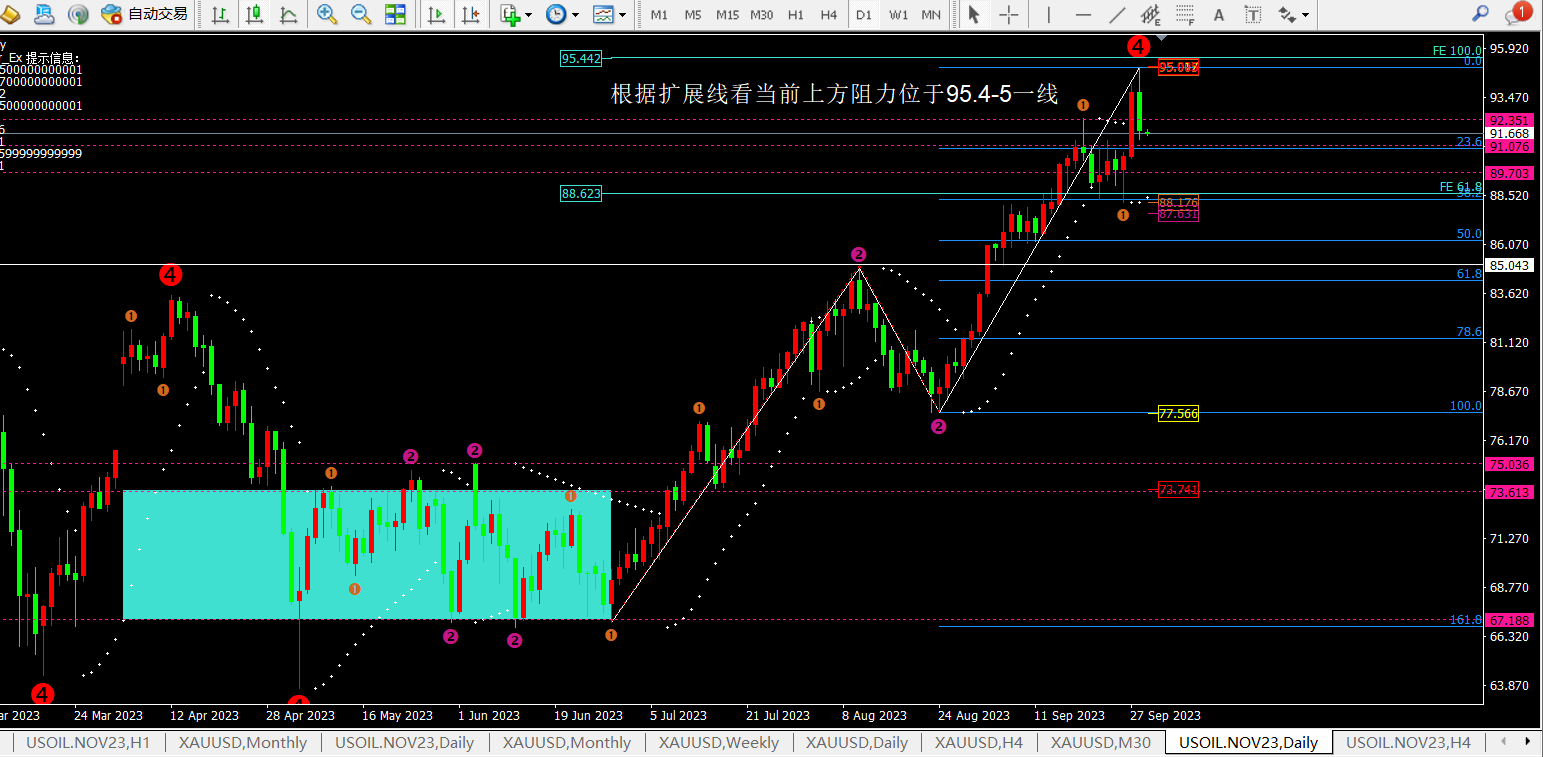
Task: Switch to XAUUSD,H4 tab
Action: (979, 743)
